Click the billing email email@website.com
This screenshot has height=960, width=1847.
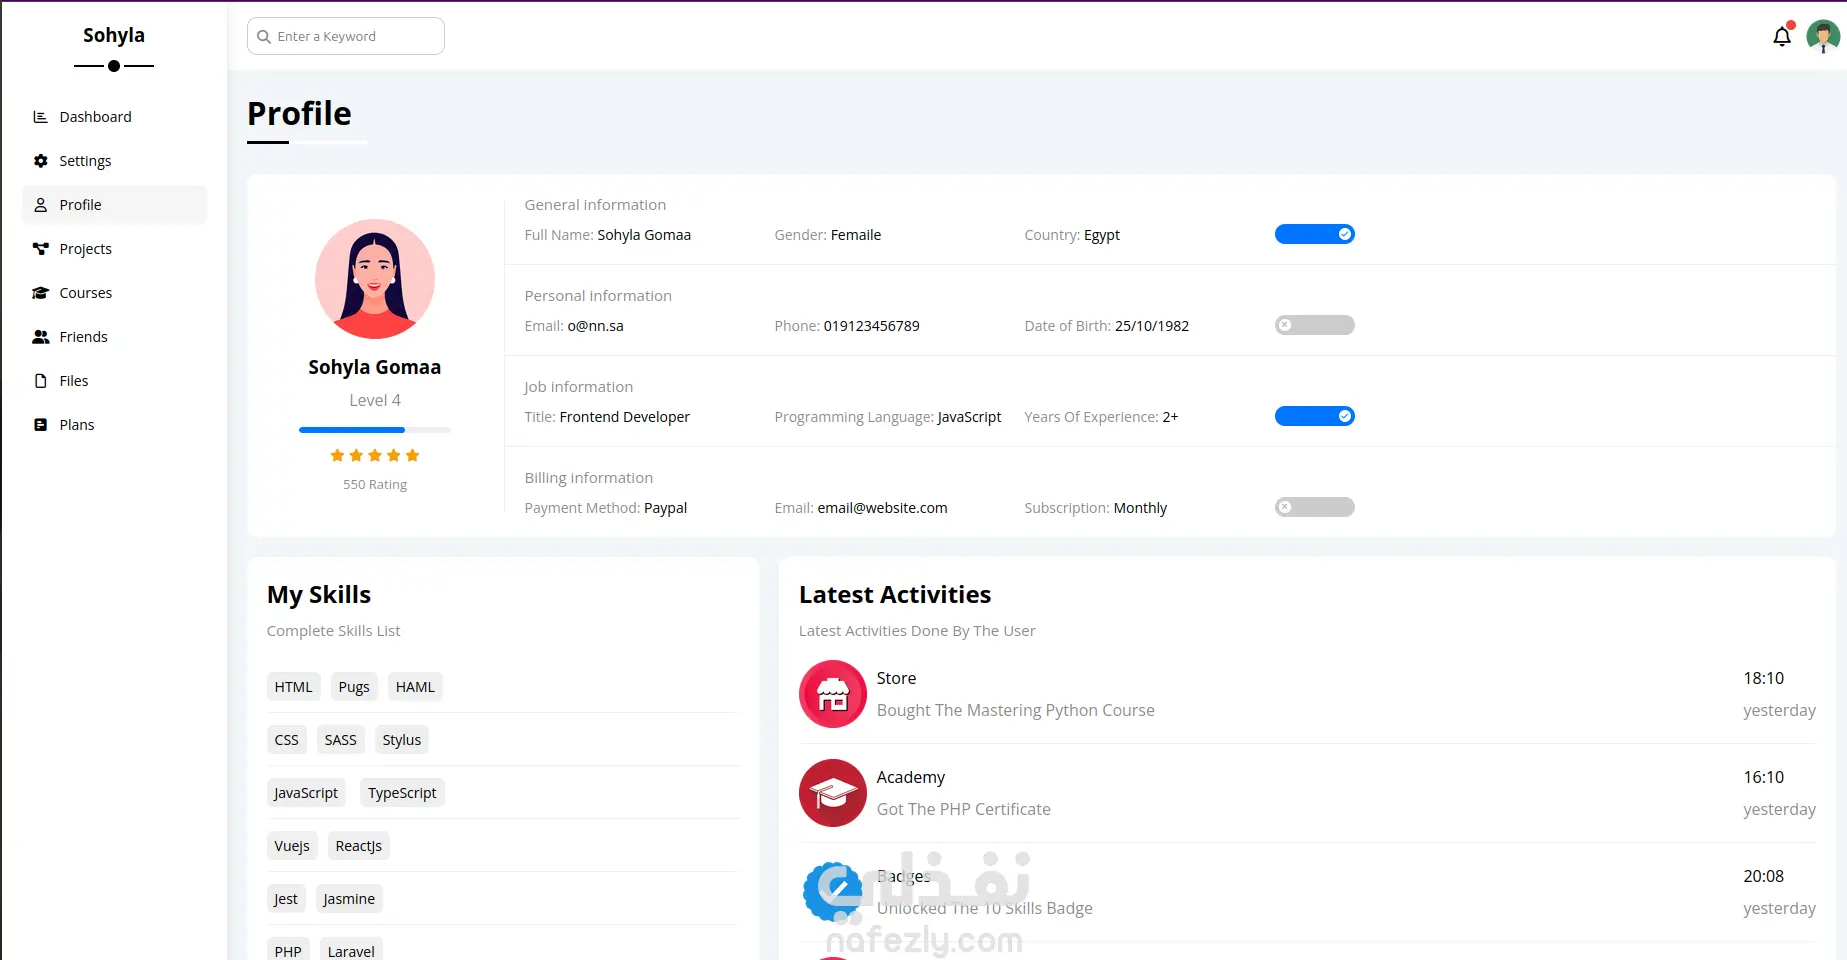click(x=882, y=508)
